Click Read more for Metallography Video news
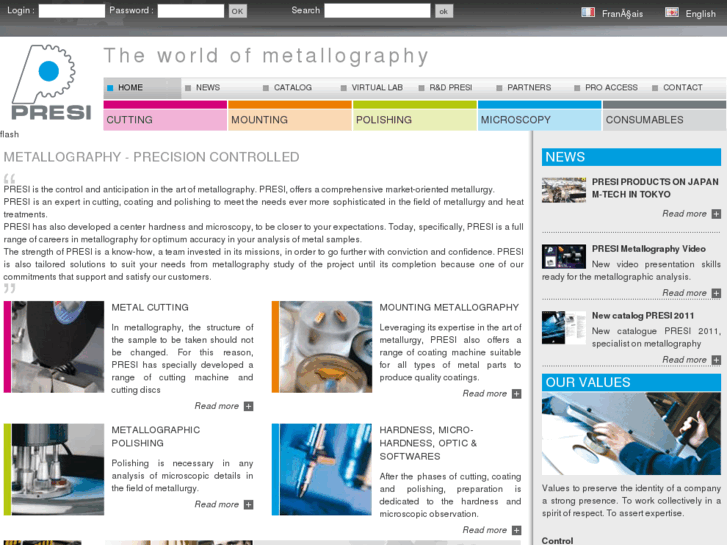727x545 pixels. pyautogui.click(x=684, y=293)
